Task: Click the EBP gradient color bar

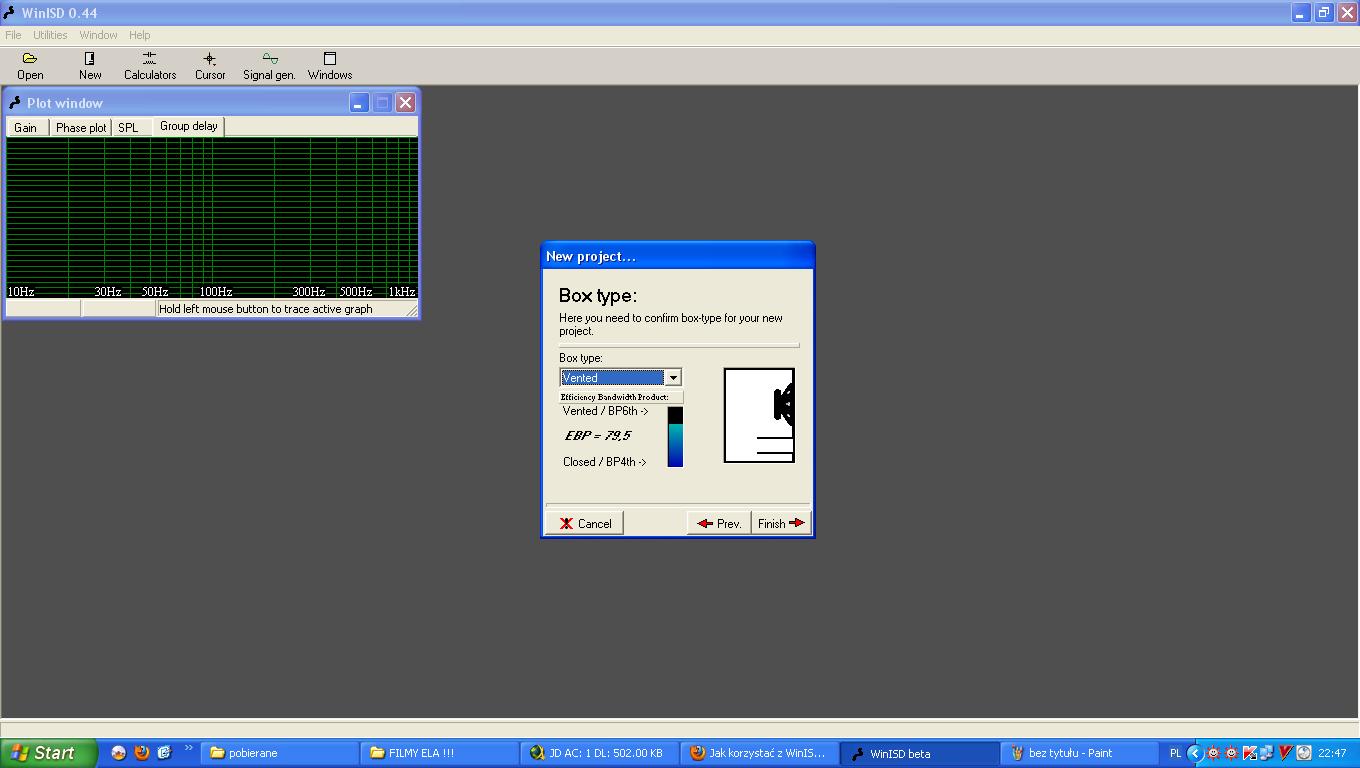Action: [675, 437]
